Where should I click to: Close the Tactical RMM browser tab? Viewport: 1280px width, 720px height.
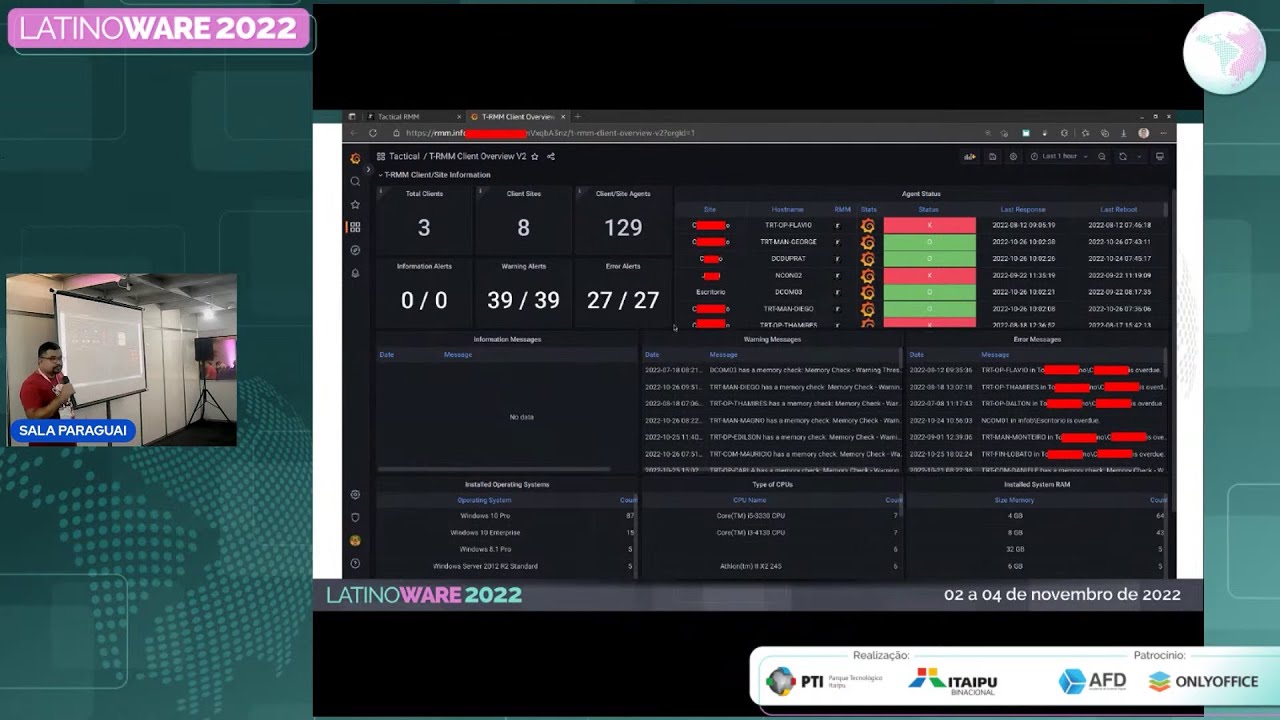point(459,117)
